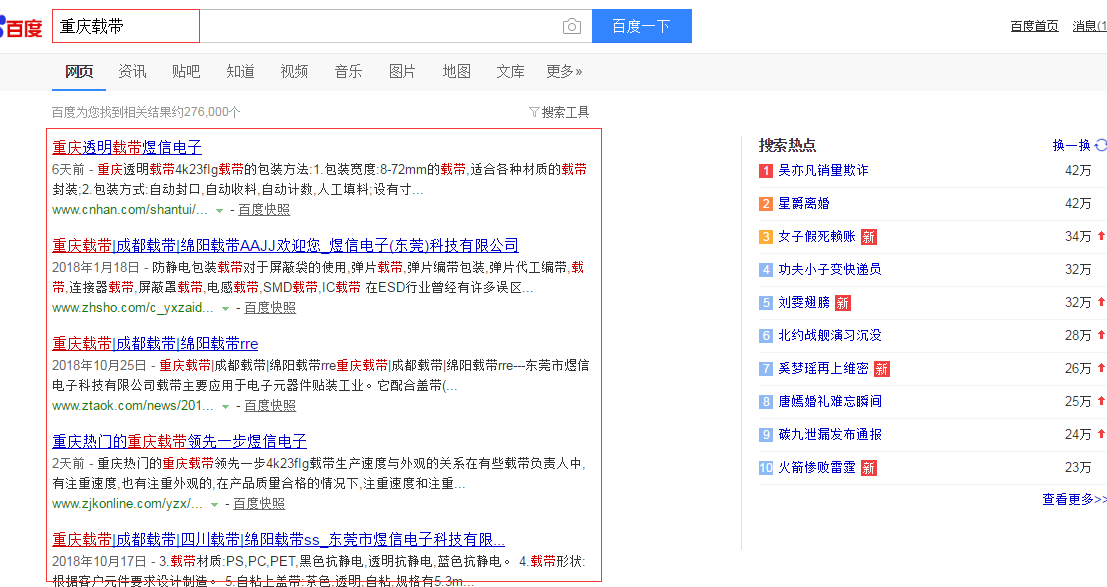Expand dropdown arrow next to www.cnhan.com URL

coord(219,211)
